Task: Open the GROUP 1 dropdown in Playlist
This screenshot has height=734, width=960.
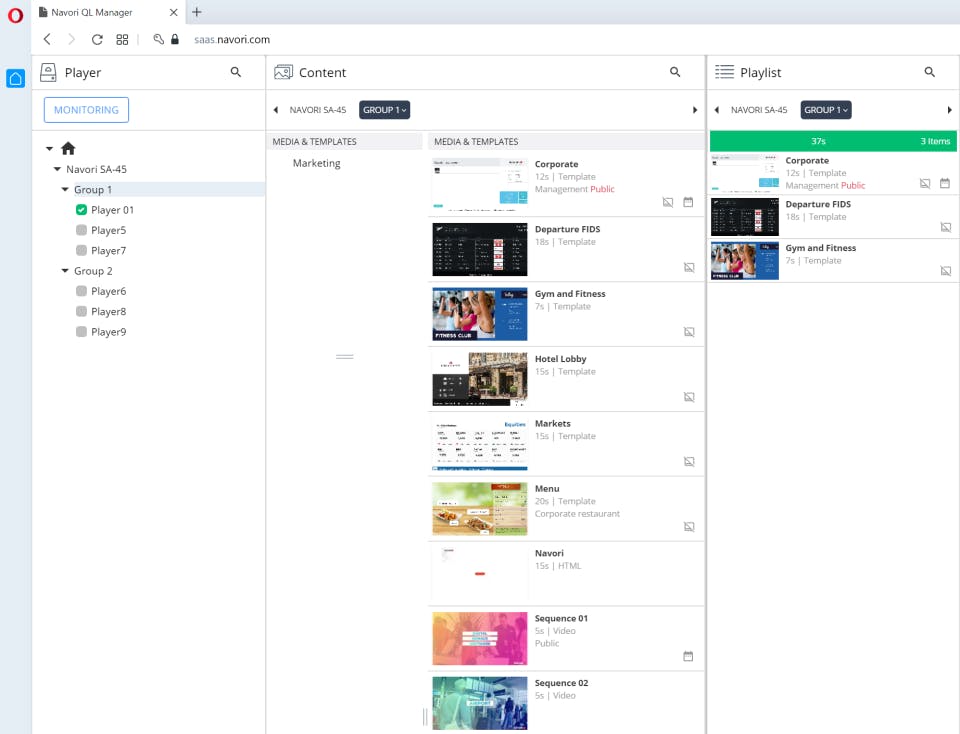Action: [x=825, y=110]
